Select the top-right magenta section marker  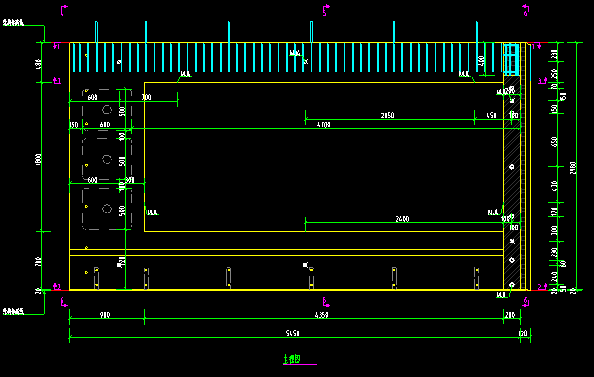(526, 10)
